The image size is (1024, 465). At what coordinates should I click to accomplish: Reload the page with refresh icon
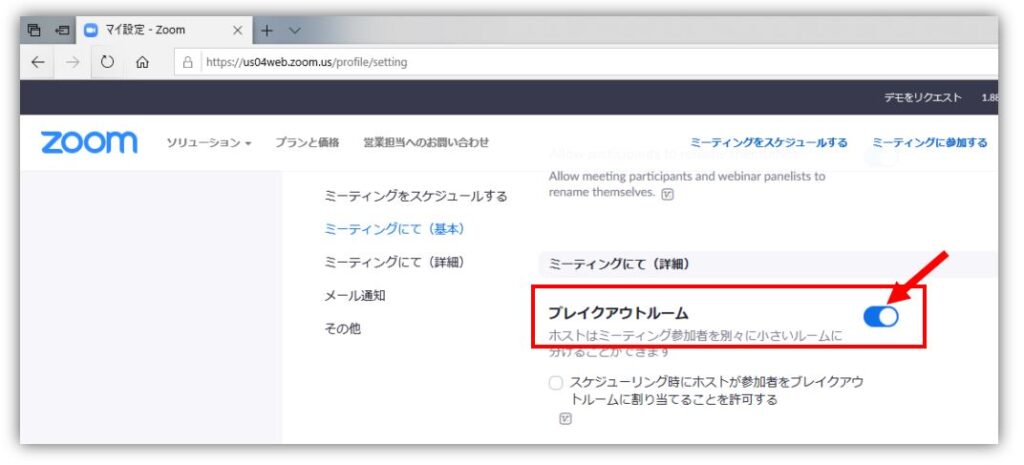(x=107, y=62)
